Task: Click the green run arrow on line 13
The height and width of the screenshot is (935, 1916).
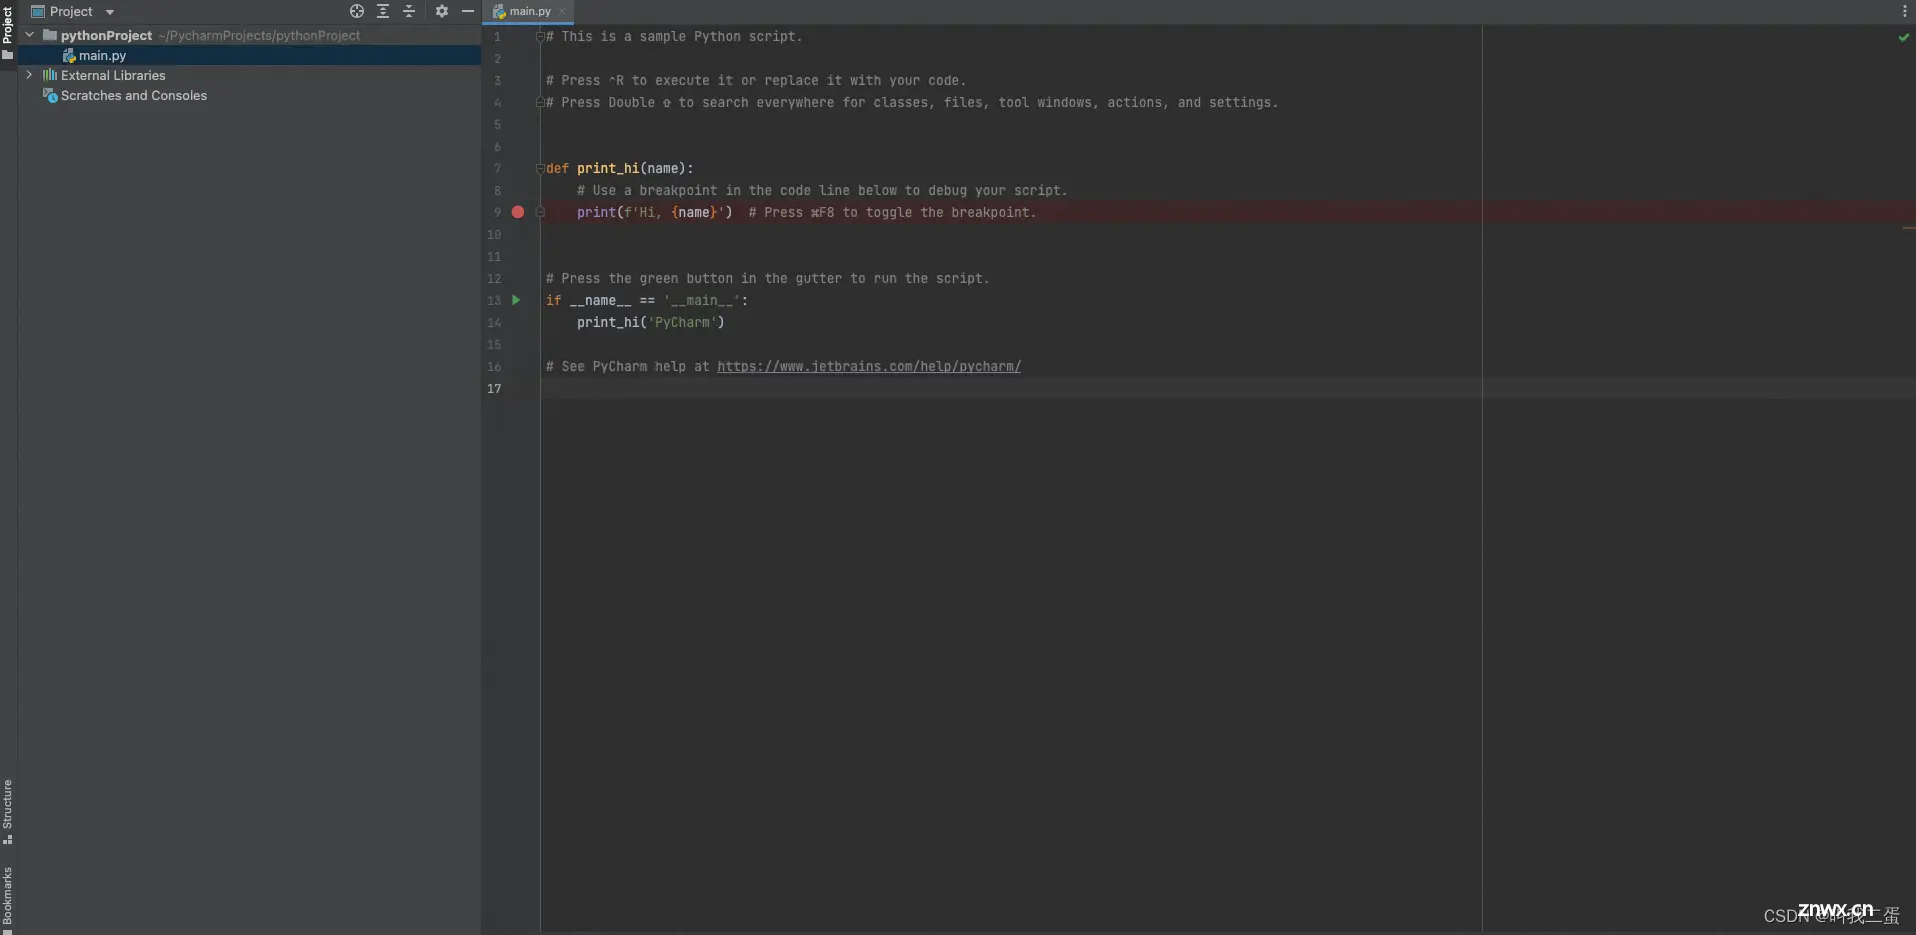Action: 516,300
